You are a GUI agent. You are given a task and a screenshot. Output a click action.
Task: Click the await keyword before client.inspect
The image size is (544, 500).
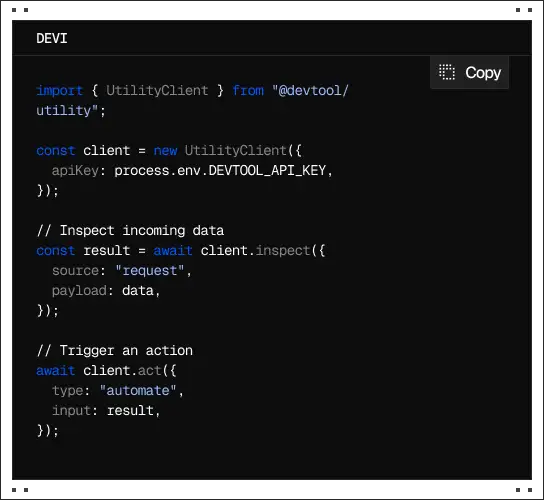pyautogui.click(x=173, y=251)
